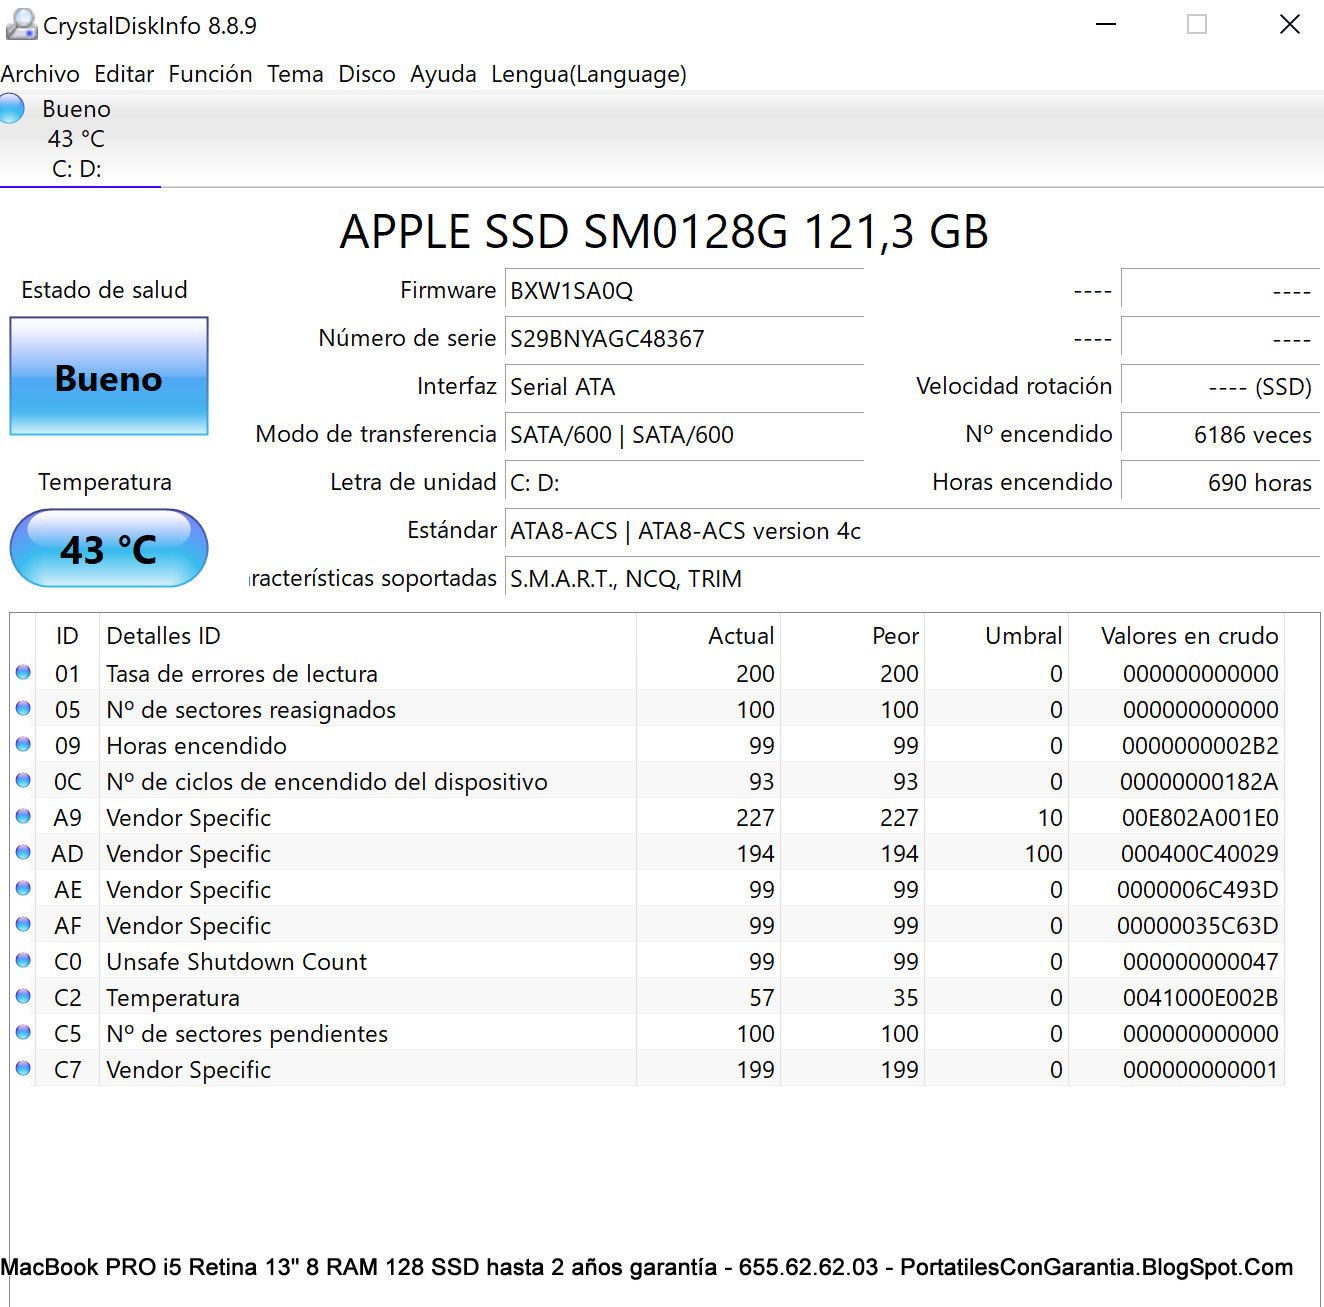Click the status dot for Unsafe Shutdown Count
Image resolution: width=1324 pixels, height=1307 pixels.
[x=23, y=960]
